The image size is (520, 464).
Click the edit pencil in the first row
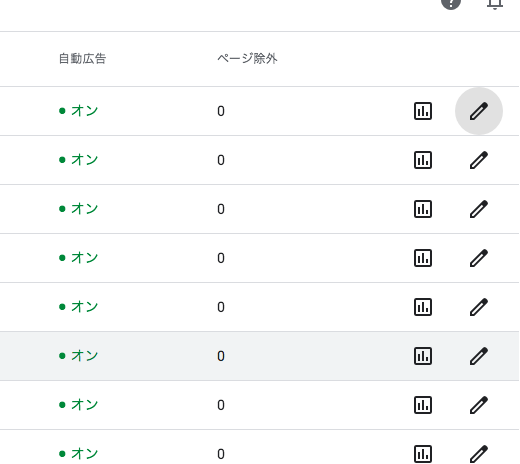point(479,111)
